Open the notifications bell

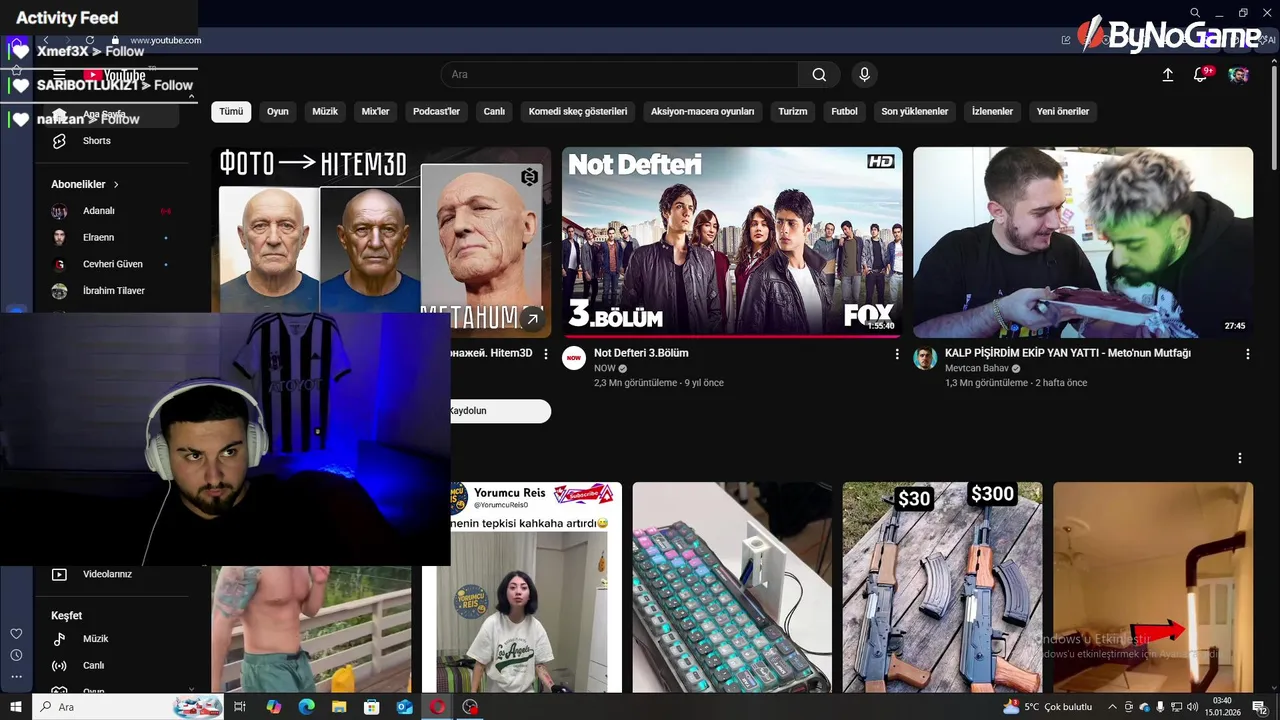click(1201, 75)
